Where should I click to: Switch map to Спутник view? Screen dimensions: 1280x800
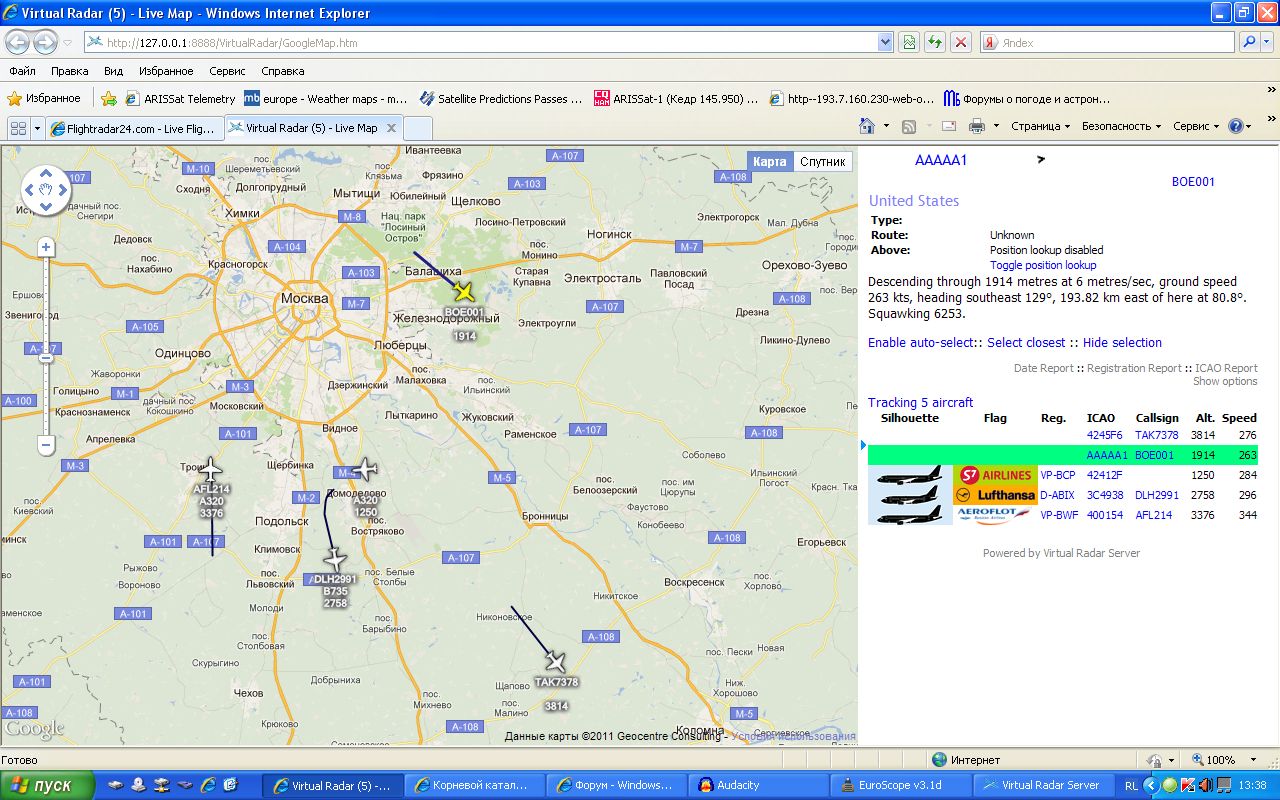(x=823, y=162)
